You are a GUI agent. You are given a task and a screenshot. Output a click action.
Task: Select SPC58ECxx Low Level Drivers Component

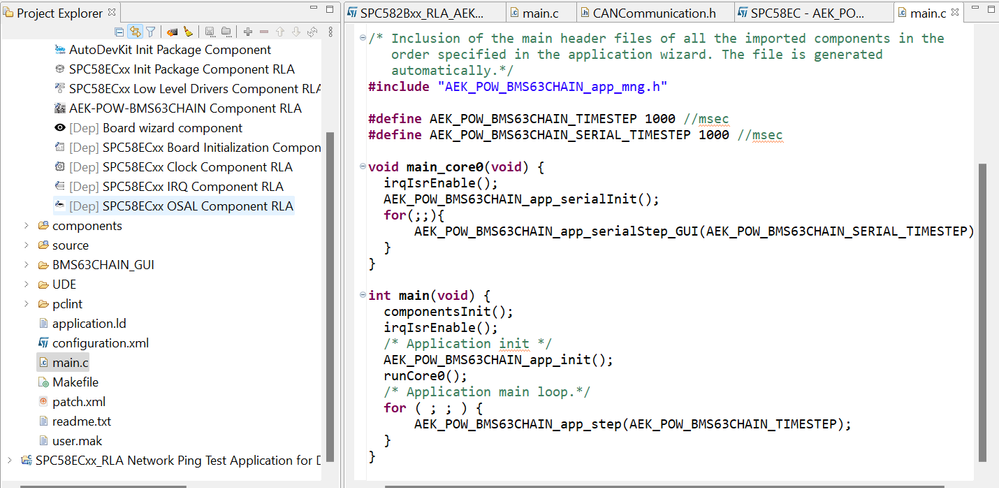(187, 89)
